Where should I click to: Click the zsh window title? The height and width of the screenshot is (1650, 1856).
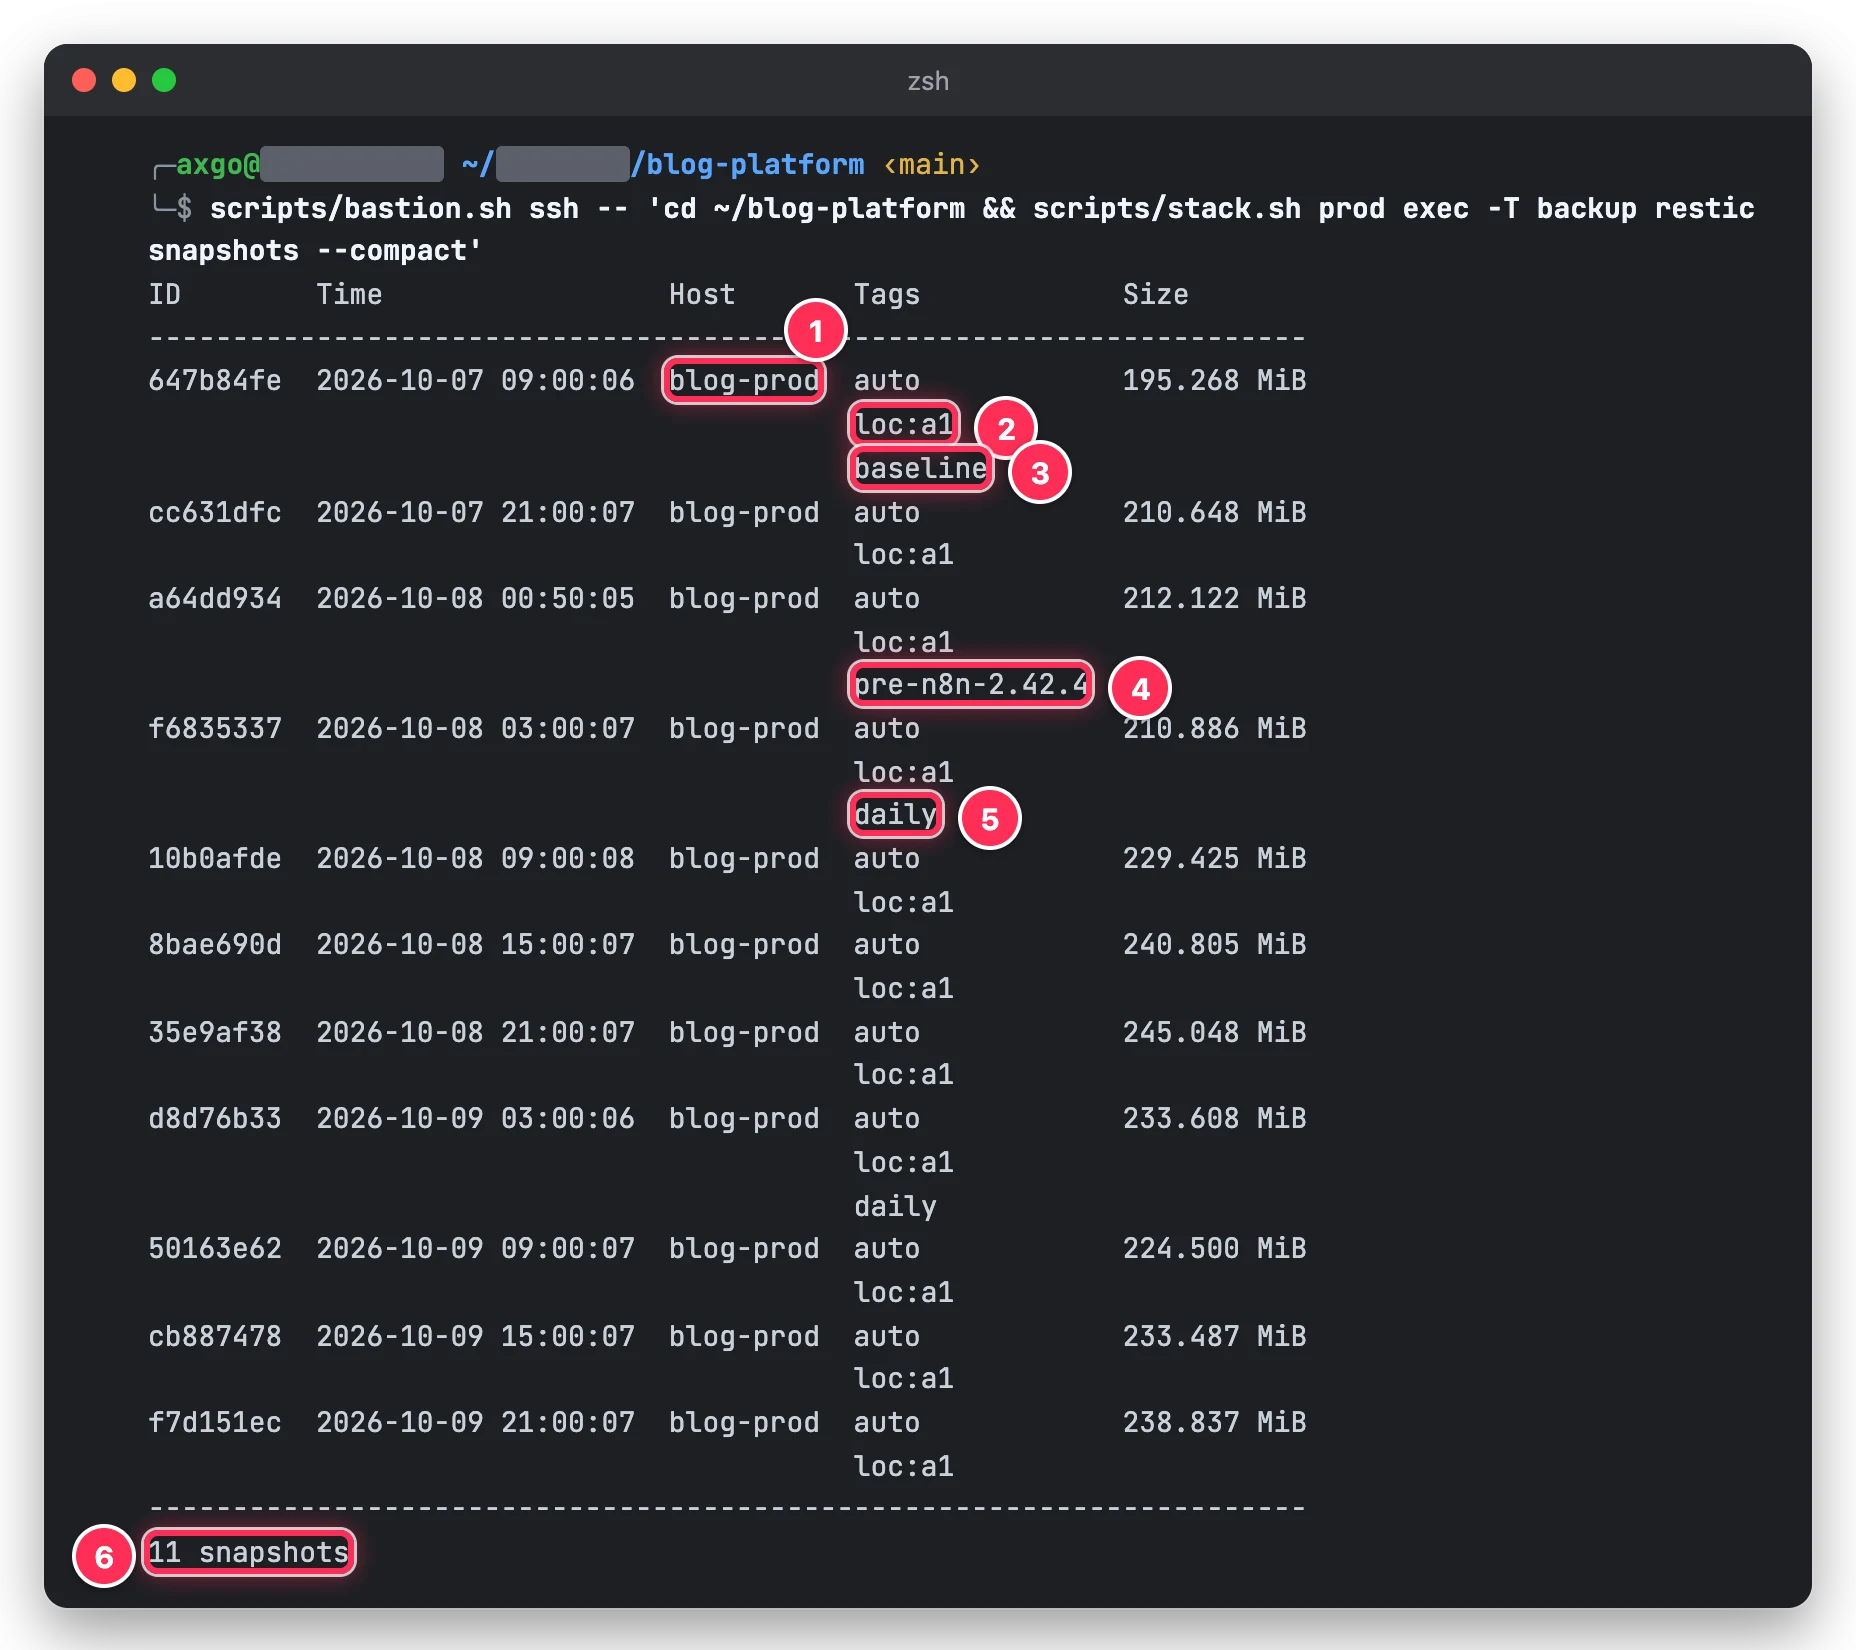click(x=928, y=81)
